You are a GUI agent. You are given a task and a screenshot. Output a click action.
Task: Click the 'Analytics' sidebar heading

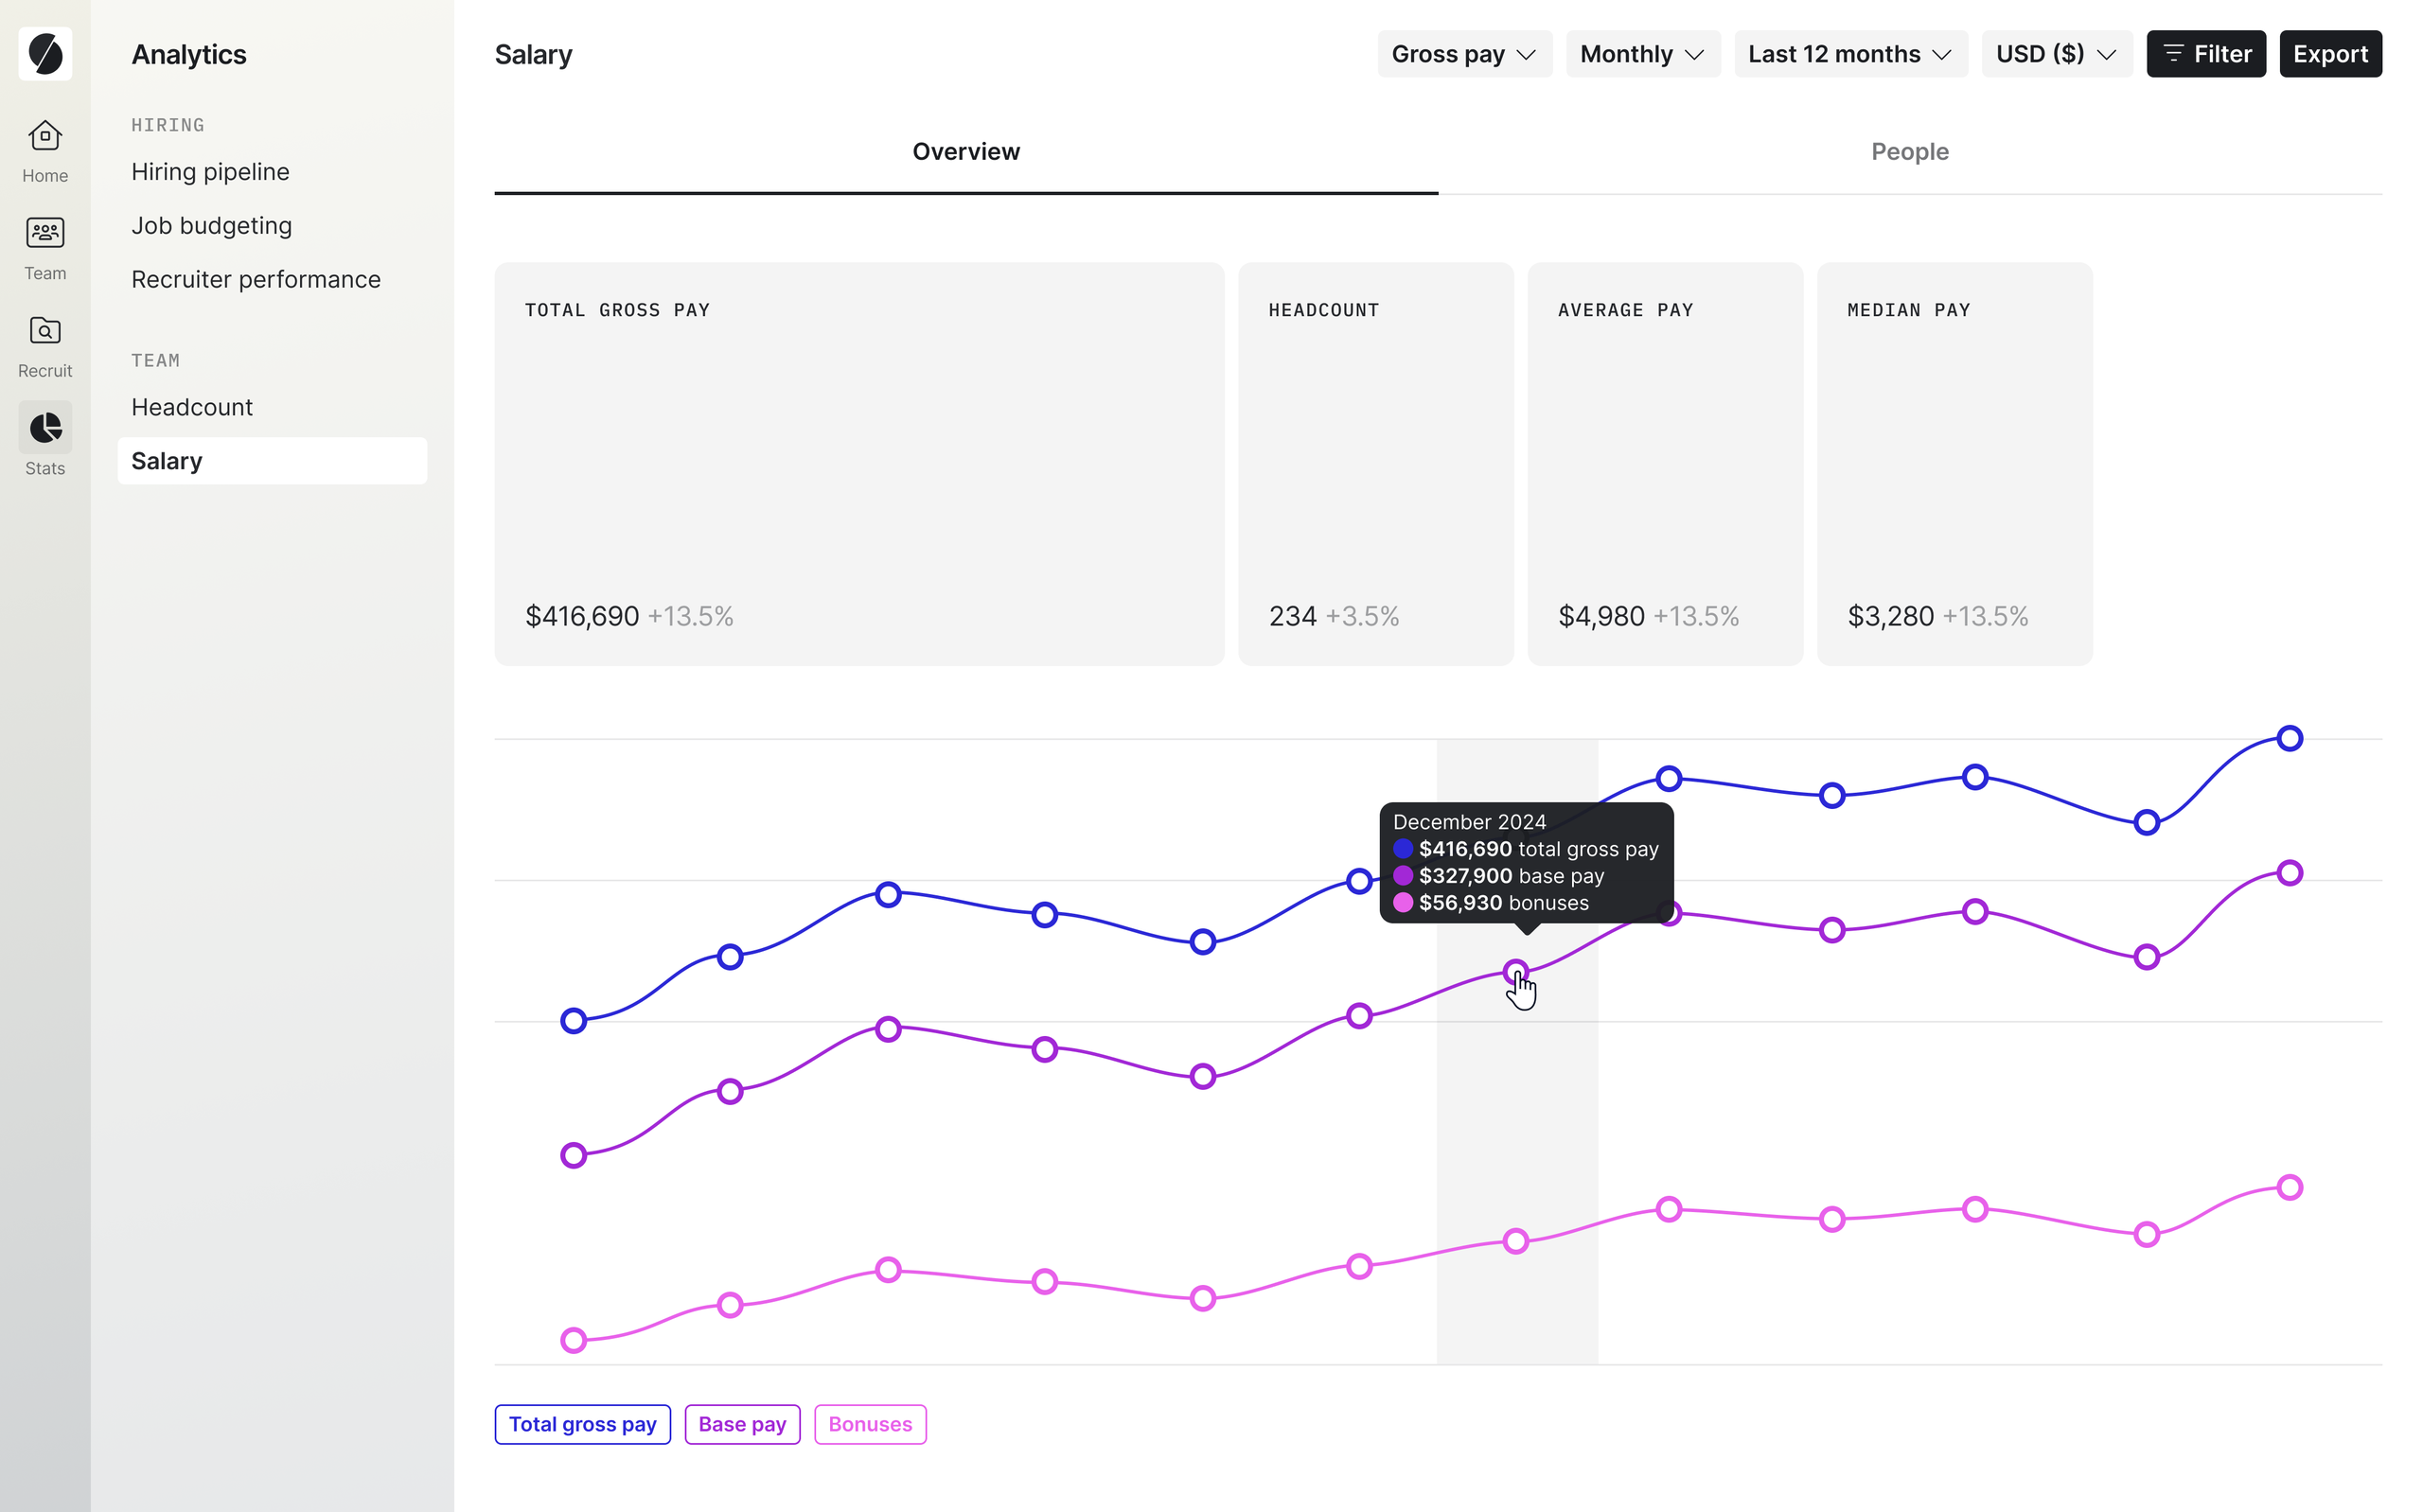[x=189, y=55]
